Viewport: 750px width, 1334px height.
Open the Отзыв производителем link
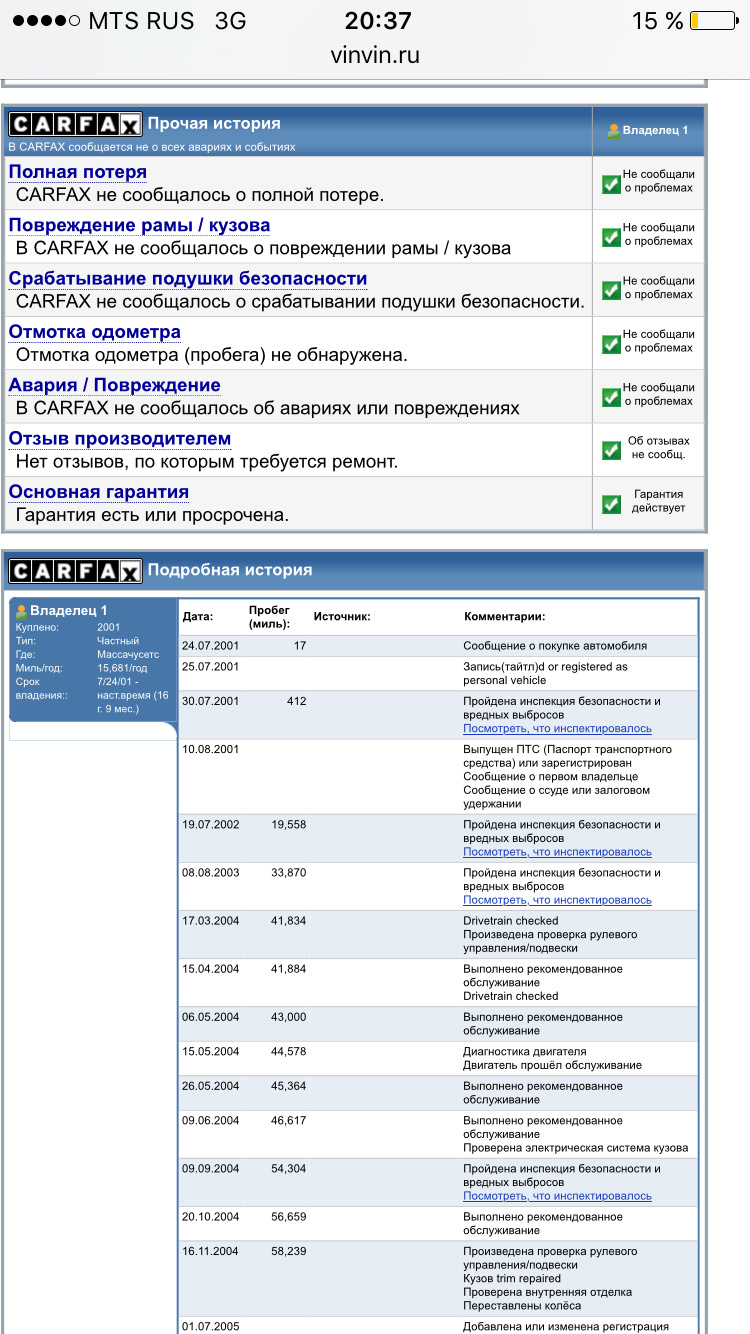pyautogui.click(x=120, y=438)
